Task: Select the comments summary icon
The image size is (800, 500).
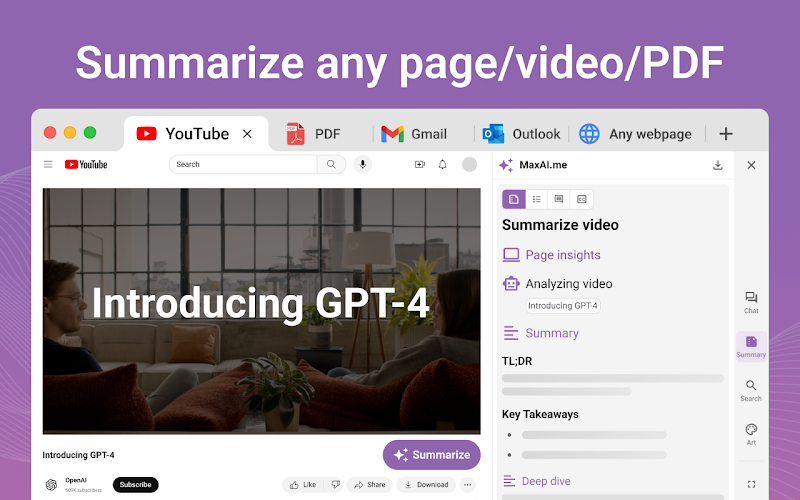Action: click(559, 199)
